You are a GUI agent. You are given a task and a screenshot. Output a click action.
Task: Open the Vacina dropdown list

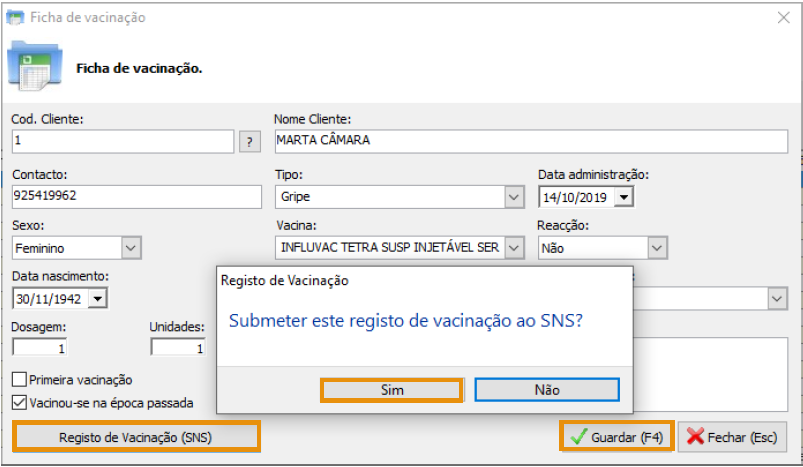click(x=514, y=247)
